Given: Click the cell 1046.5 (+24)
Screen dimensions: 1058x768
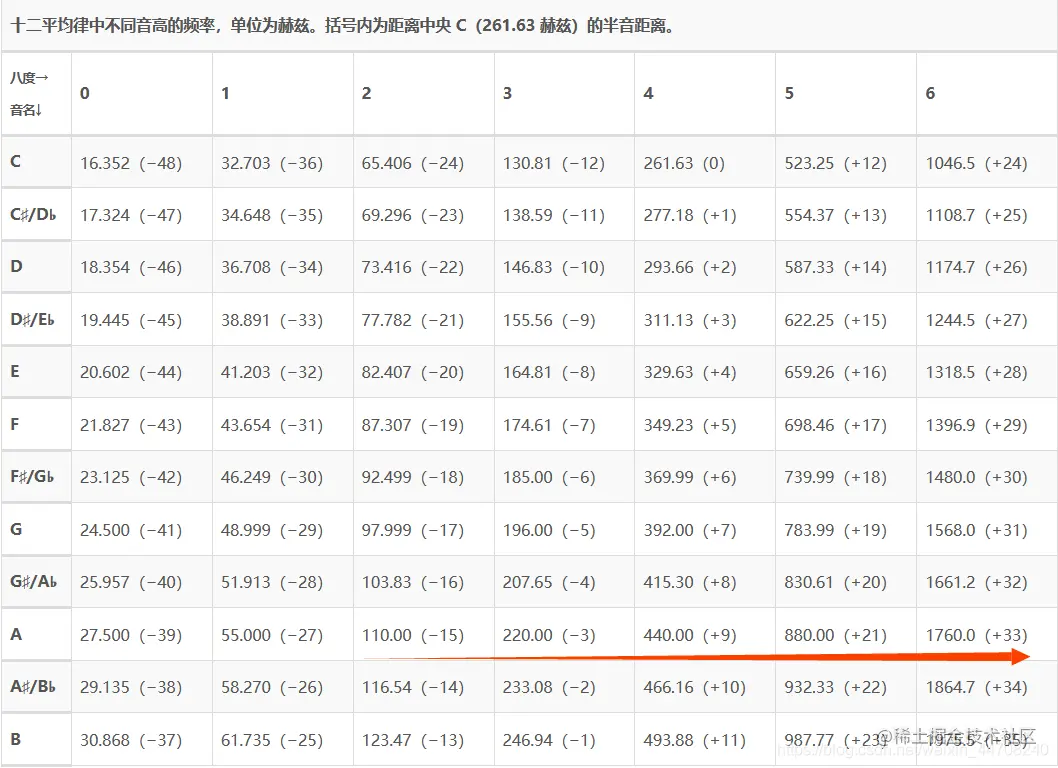Looking at the screenshot, I should pos(987,162).
